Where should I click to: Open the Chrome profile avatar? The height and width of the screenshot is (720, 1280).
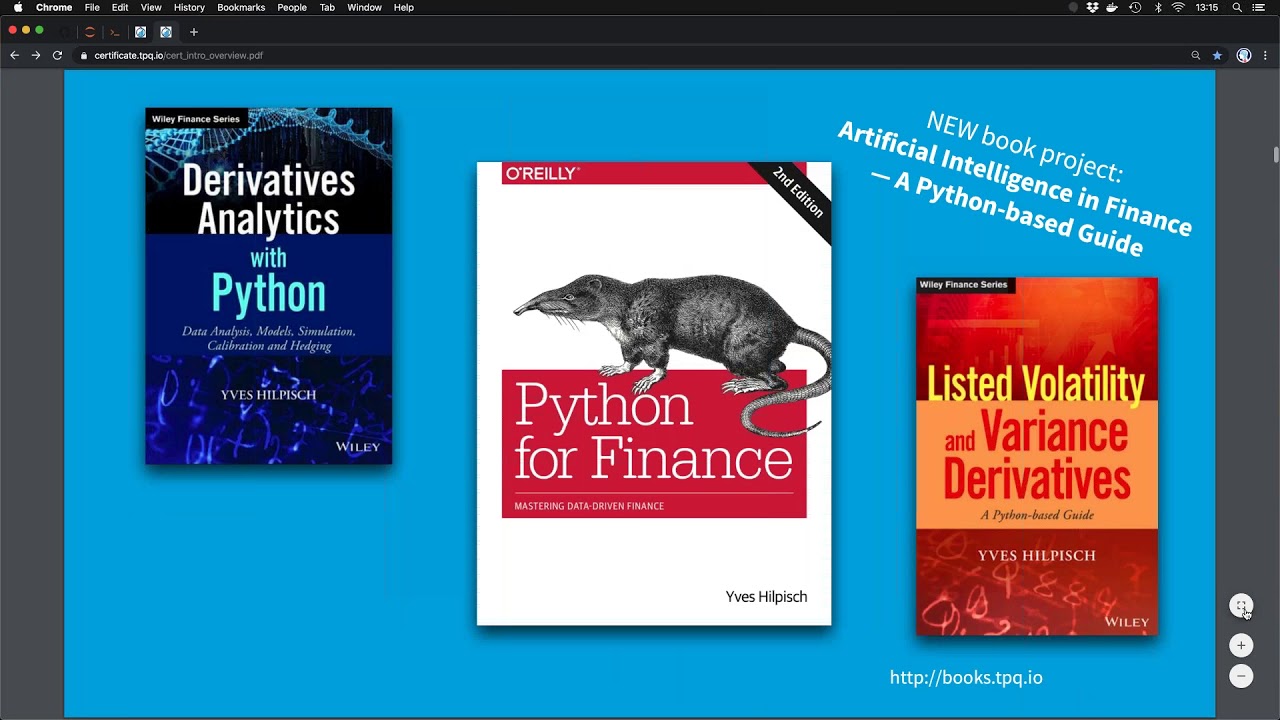1243,56
